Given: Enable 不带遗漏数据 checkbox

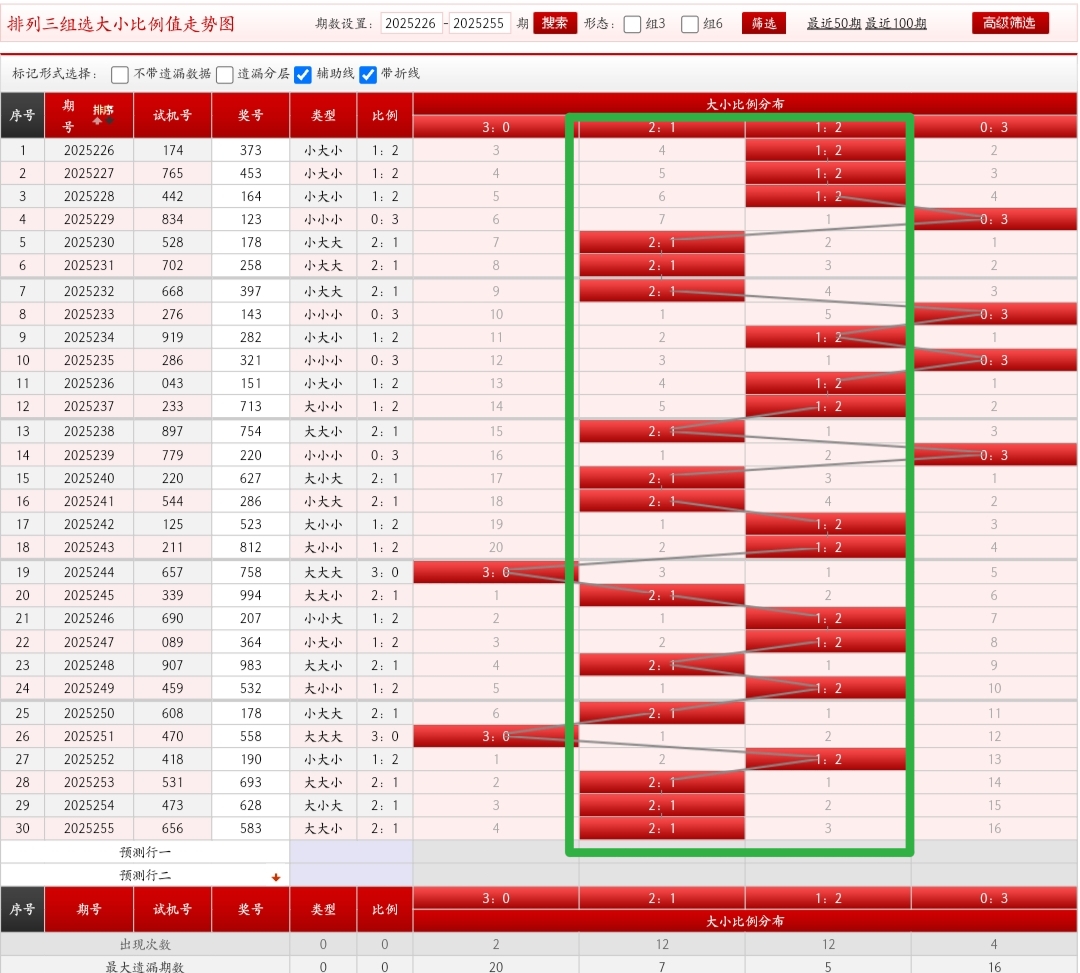Looking at the screenshot, I should (x=120, y=74).
